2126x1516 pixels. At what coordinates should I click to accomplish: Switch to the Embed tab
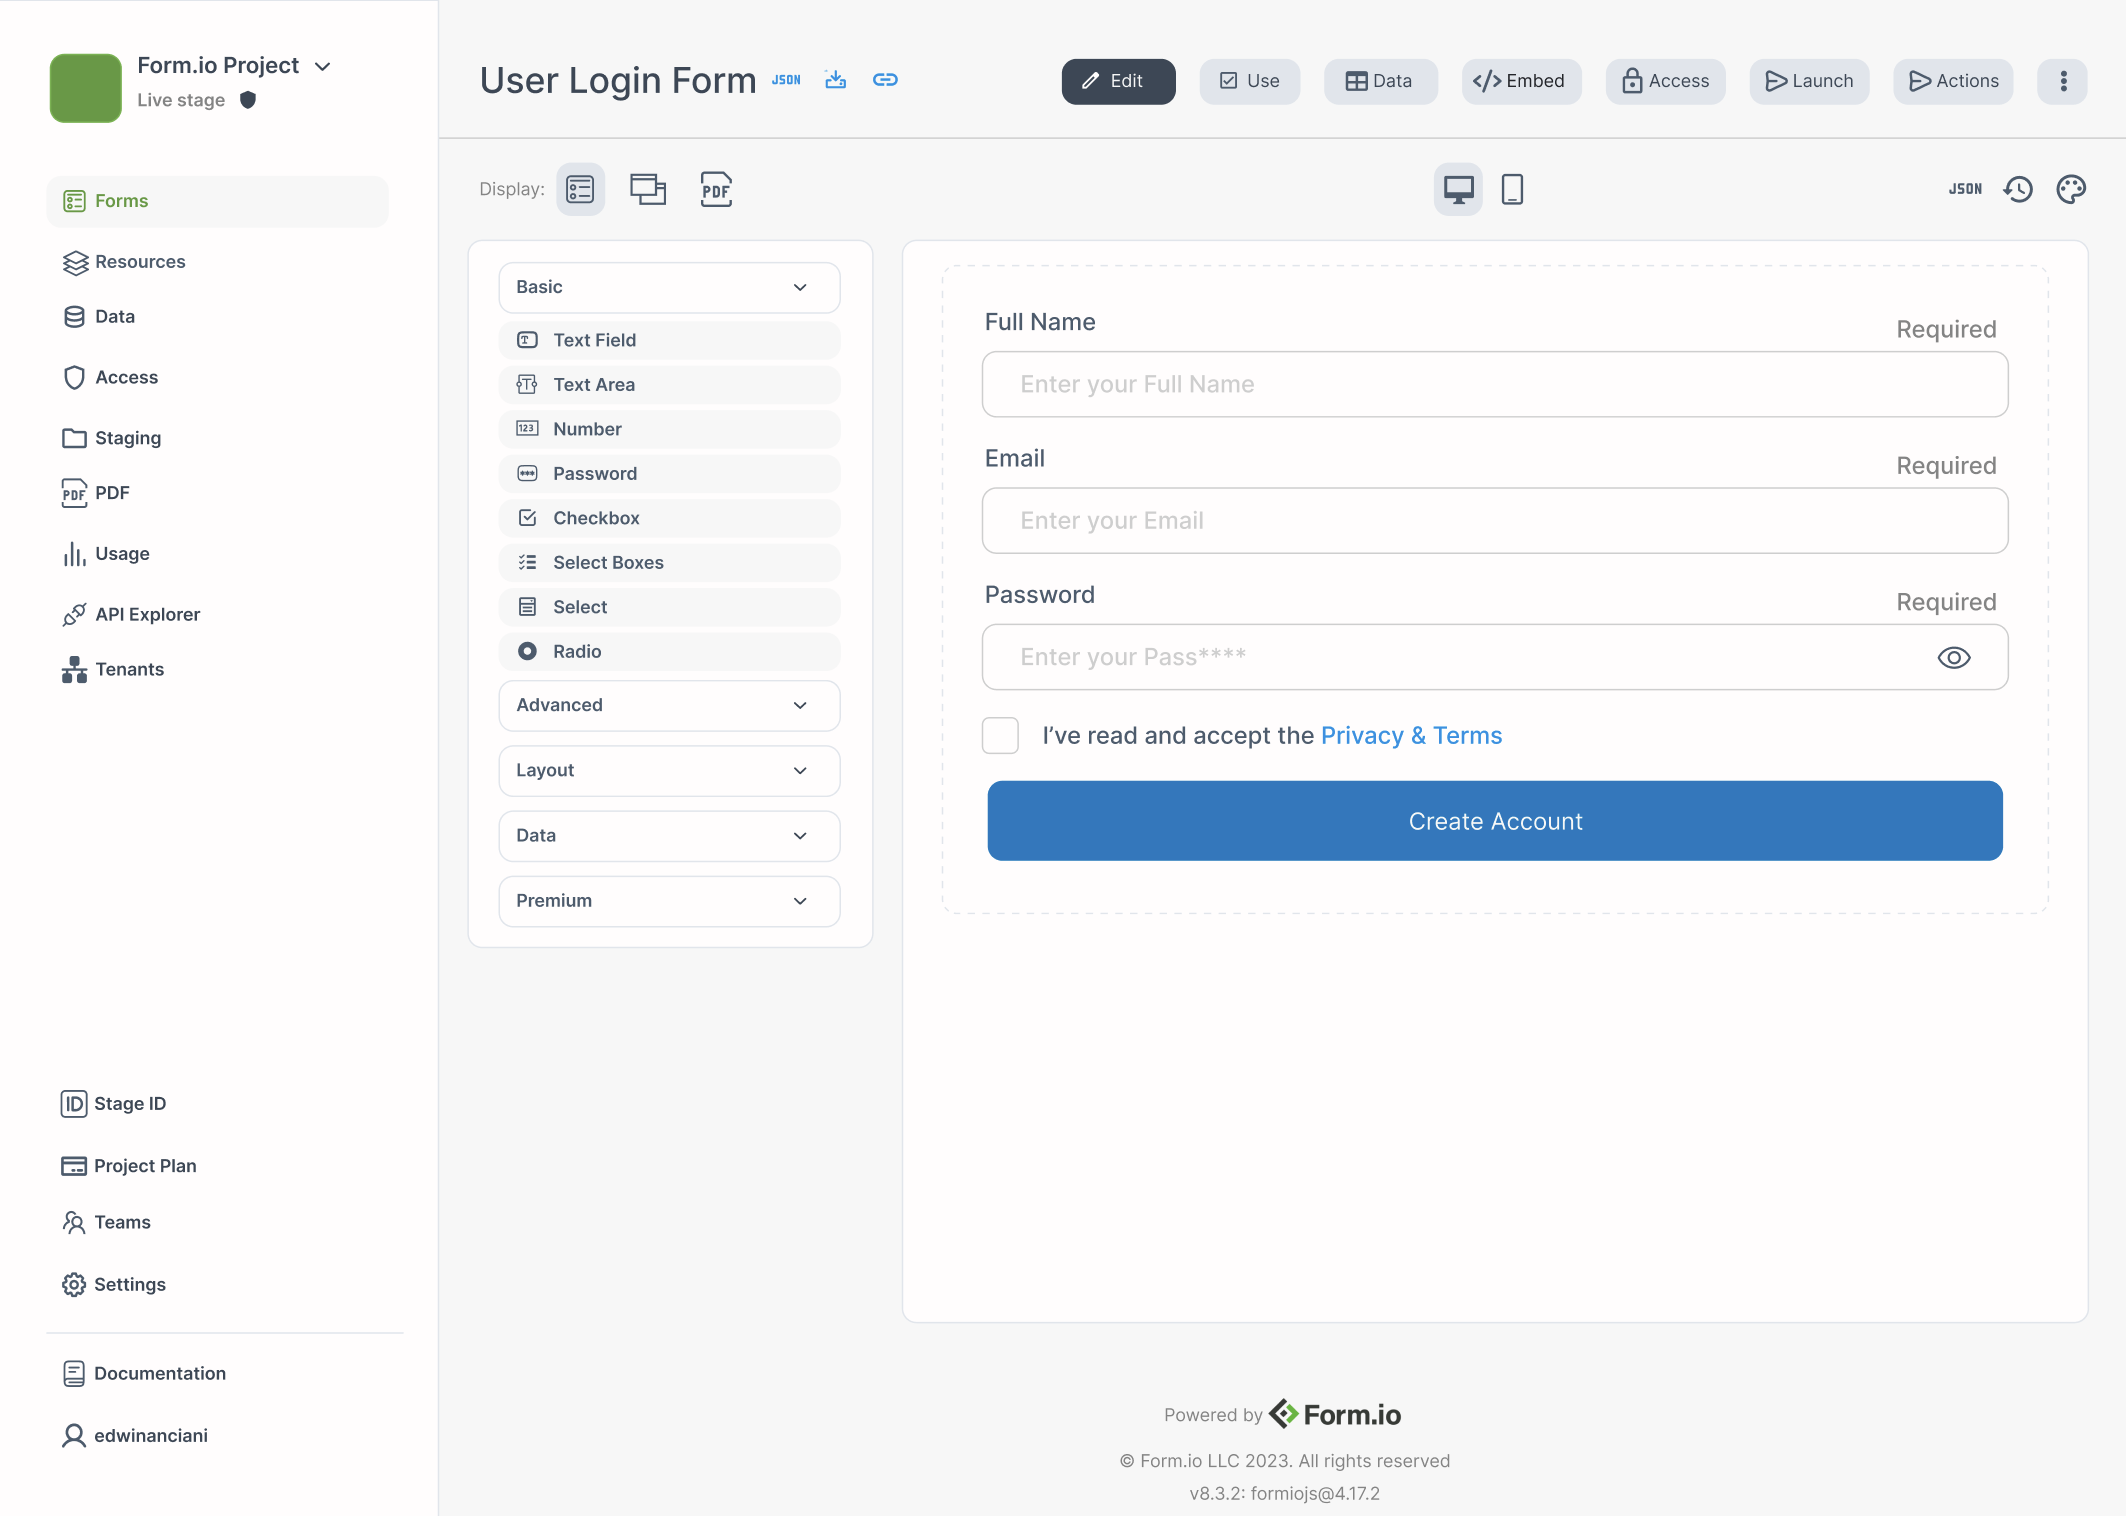[x=1520, y=81]
